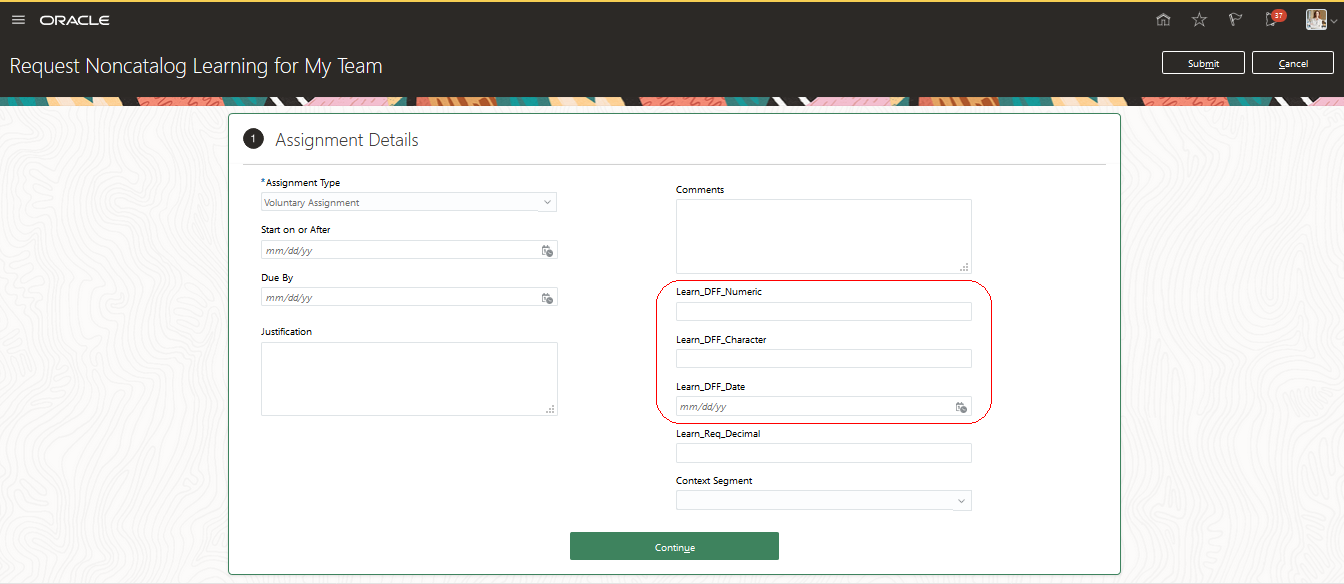This screenshot has width=1344, height=584.
Task: Open calendar picker for Learn_DFF_Date
Action: tap(961, 407)
